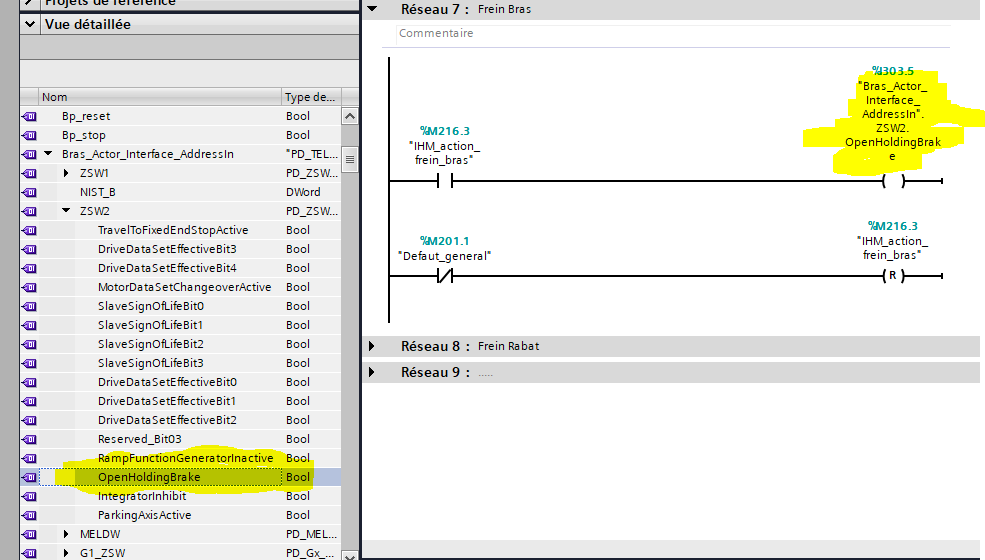Expand the MELDW structure

click(x=67, y=534)
